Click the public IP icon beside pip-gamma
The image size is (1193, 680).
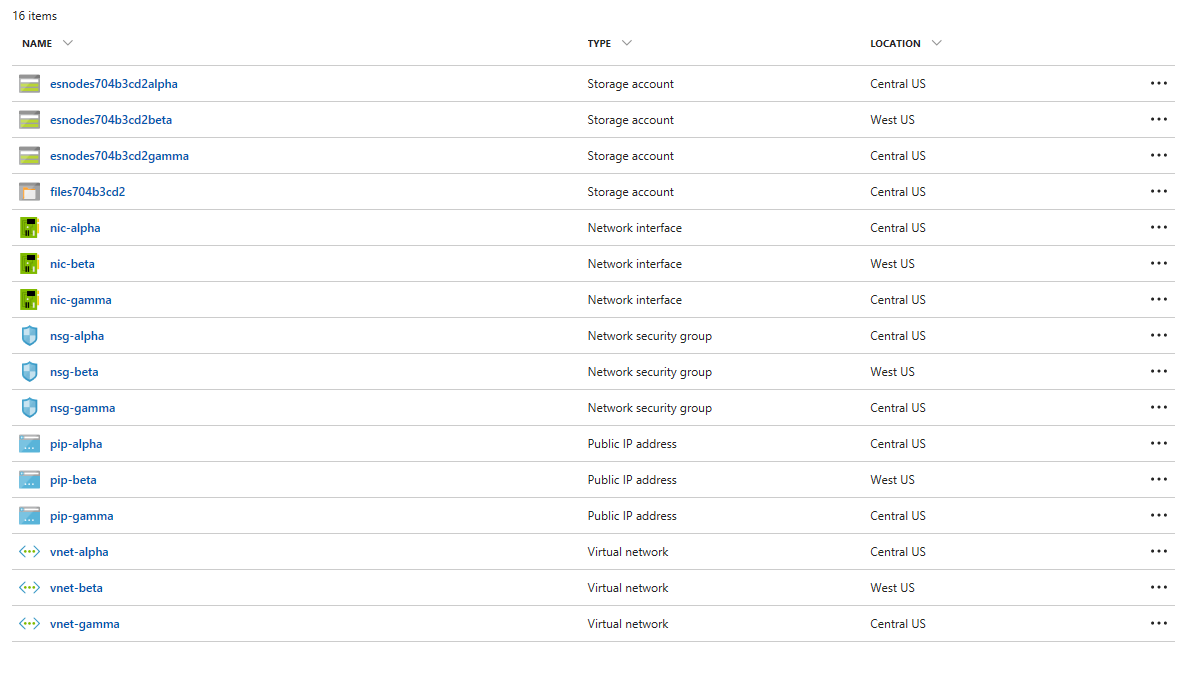29,516
